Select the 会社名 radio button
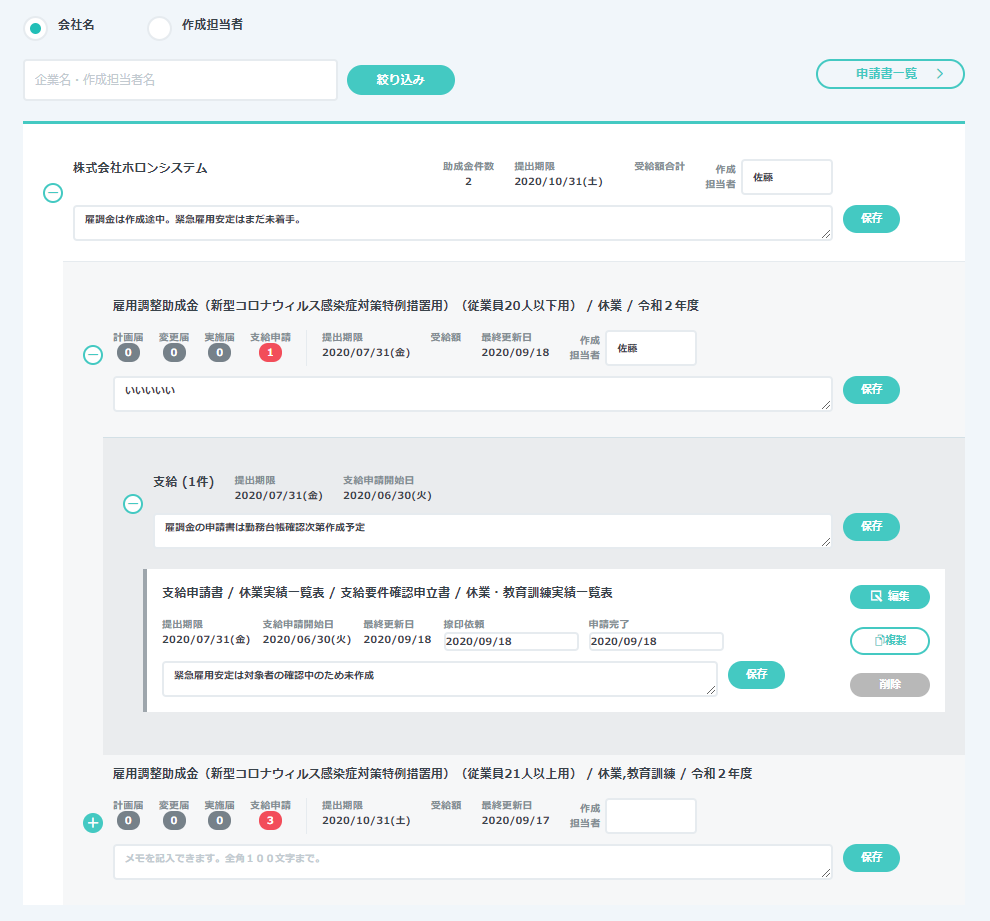The image size is (990, 921). 35,28
